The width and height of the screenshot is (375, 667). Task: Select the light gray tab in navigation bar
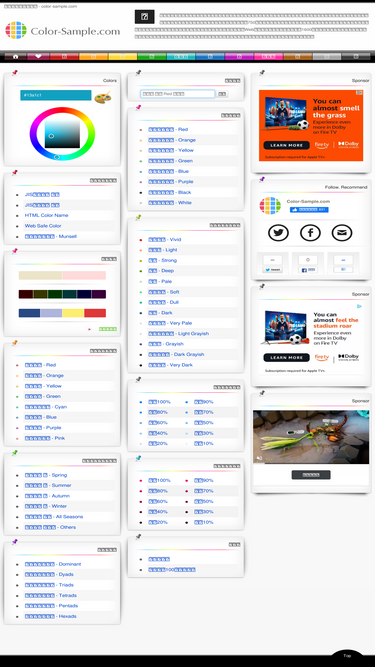(327, 56)
